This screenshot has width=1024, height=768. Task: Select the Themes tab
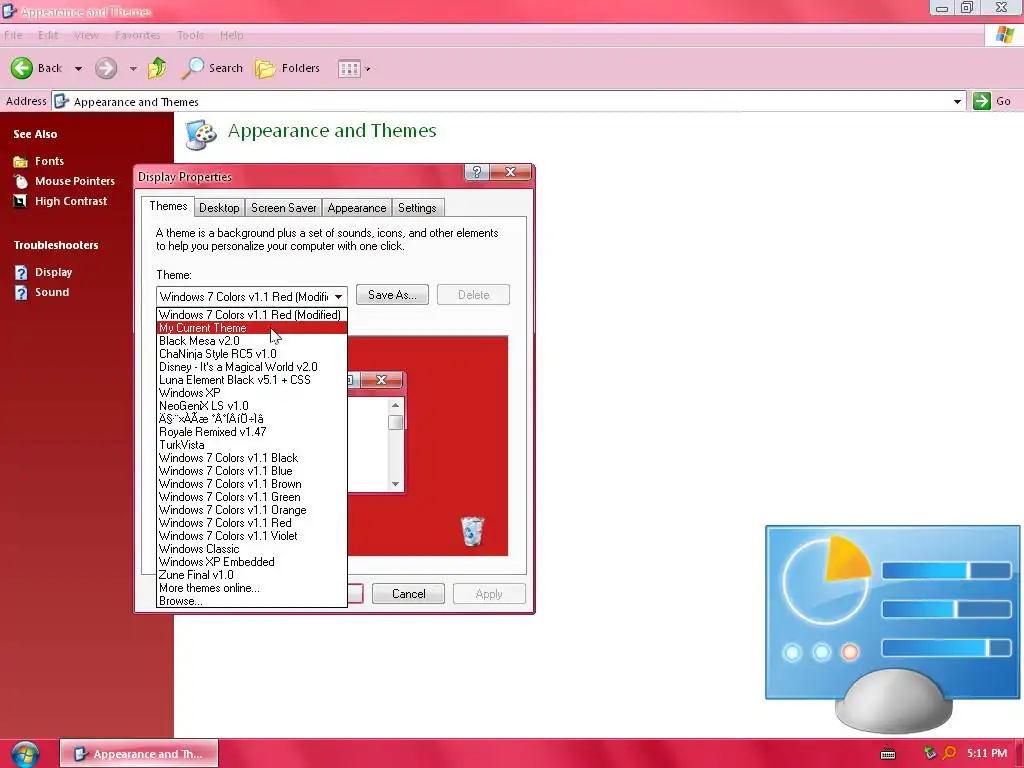168,206
